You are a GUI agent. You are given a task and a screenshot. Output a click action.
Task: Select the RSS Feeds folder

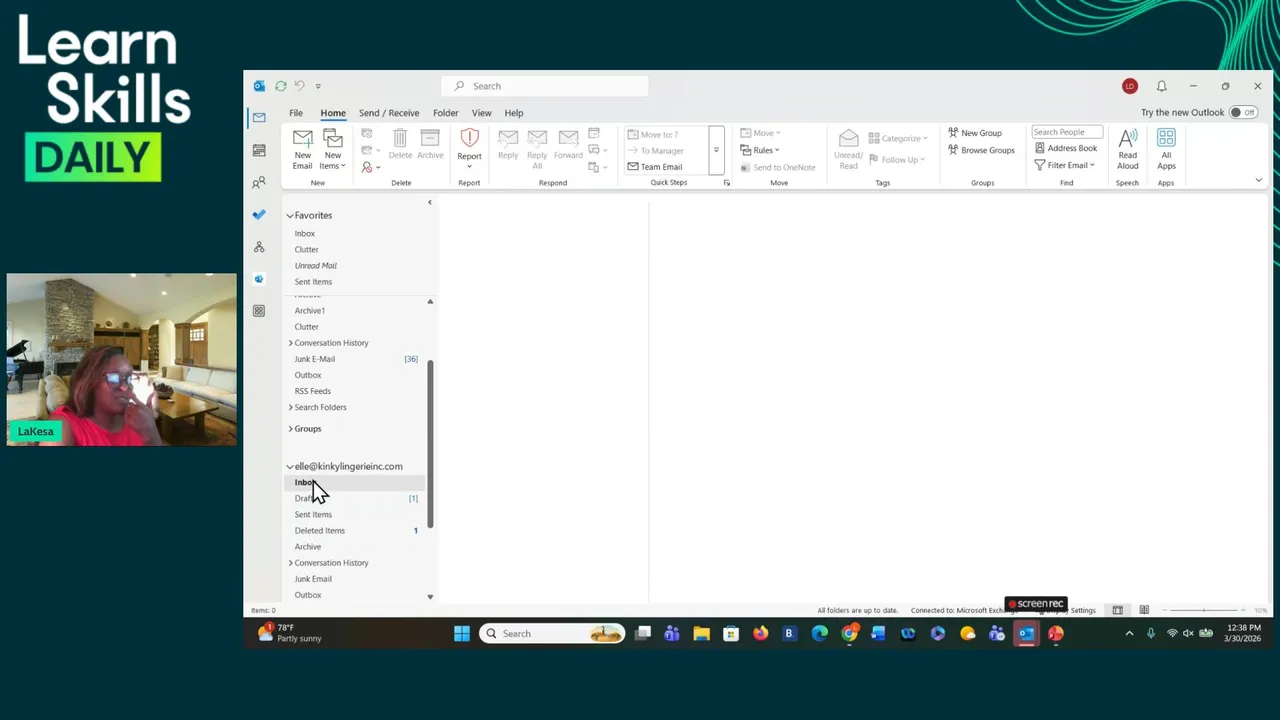tap(313, 391)
